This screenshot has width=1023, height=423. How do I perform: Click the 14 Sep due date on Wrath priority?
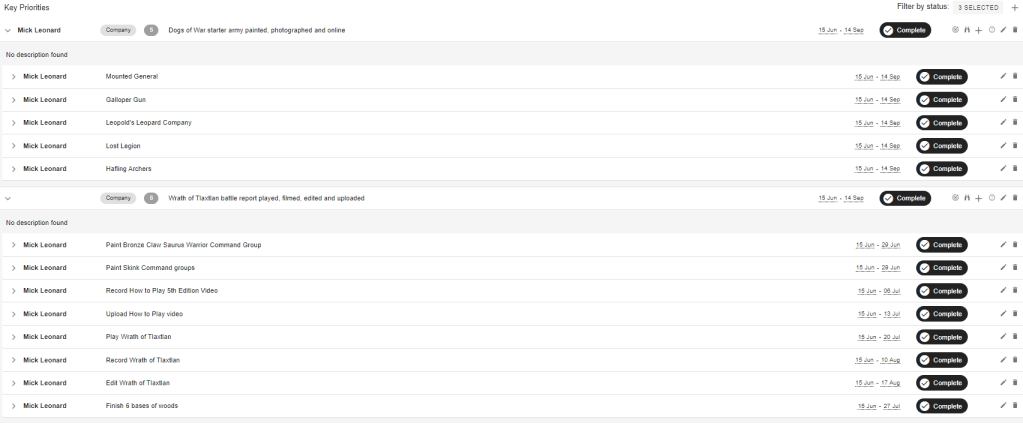click(854, 198)
